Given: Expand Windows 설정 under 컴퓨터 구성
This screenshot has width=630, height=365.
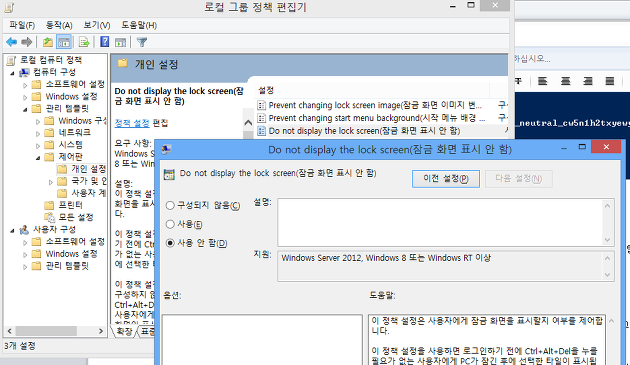Looking at the screenshot, I should [25, 97].
